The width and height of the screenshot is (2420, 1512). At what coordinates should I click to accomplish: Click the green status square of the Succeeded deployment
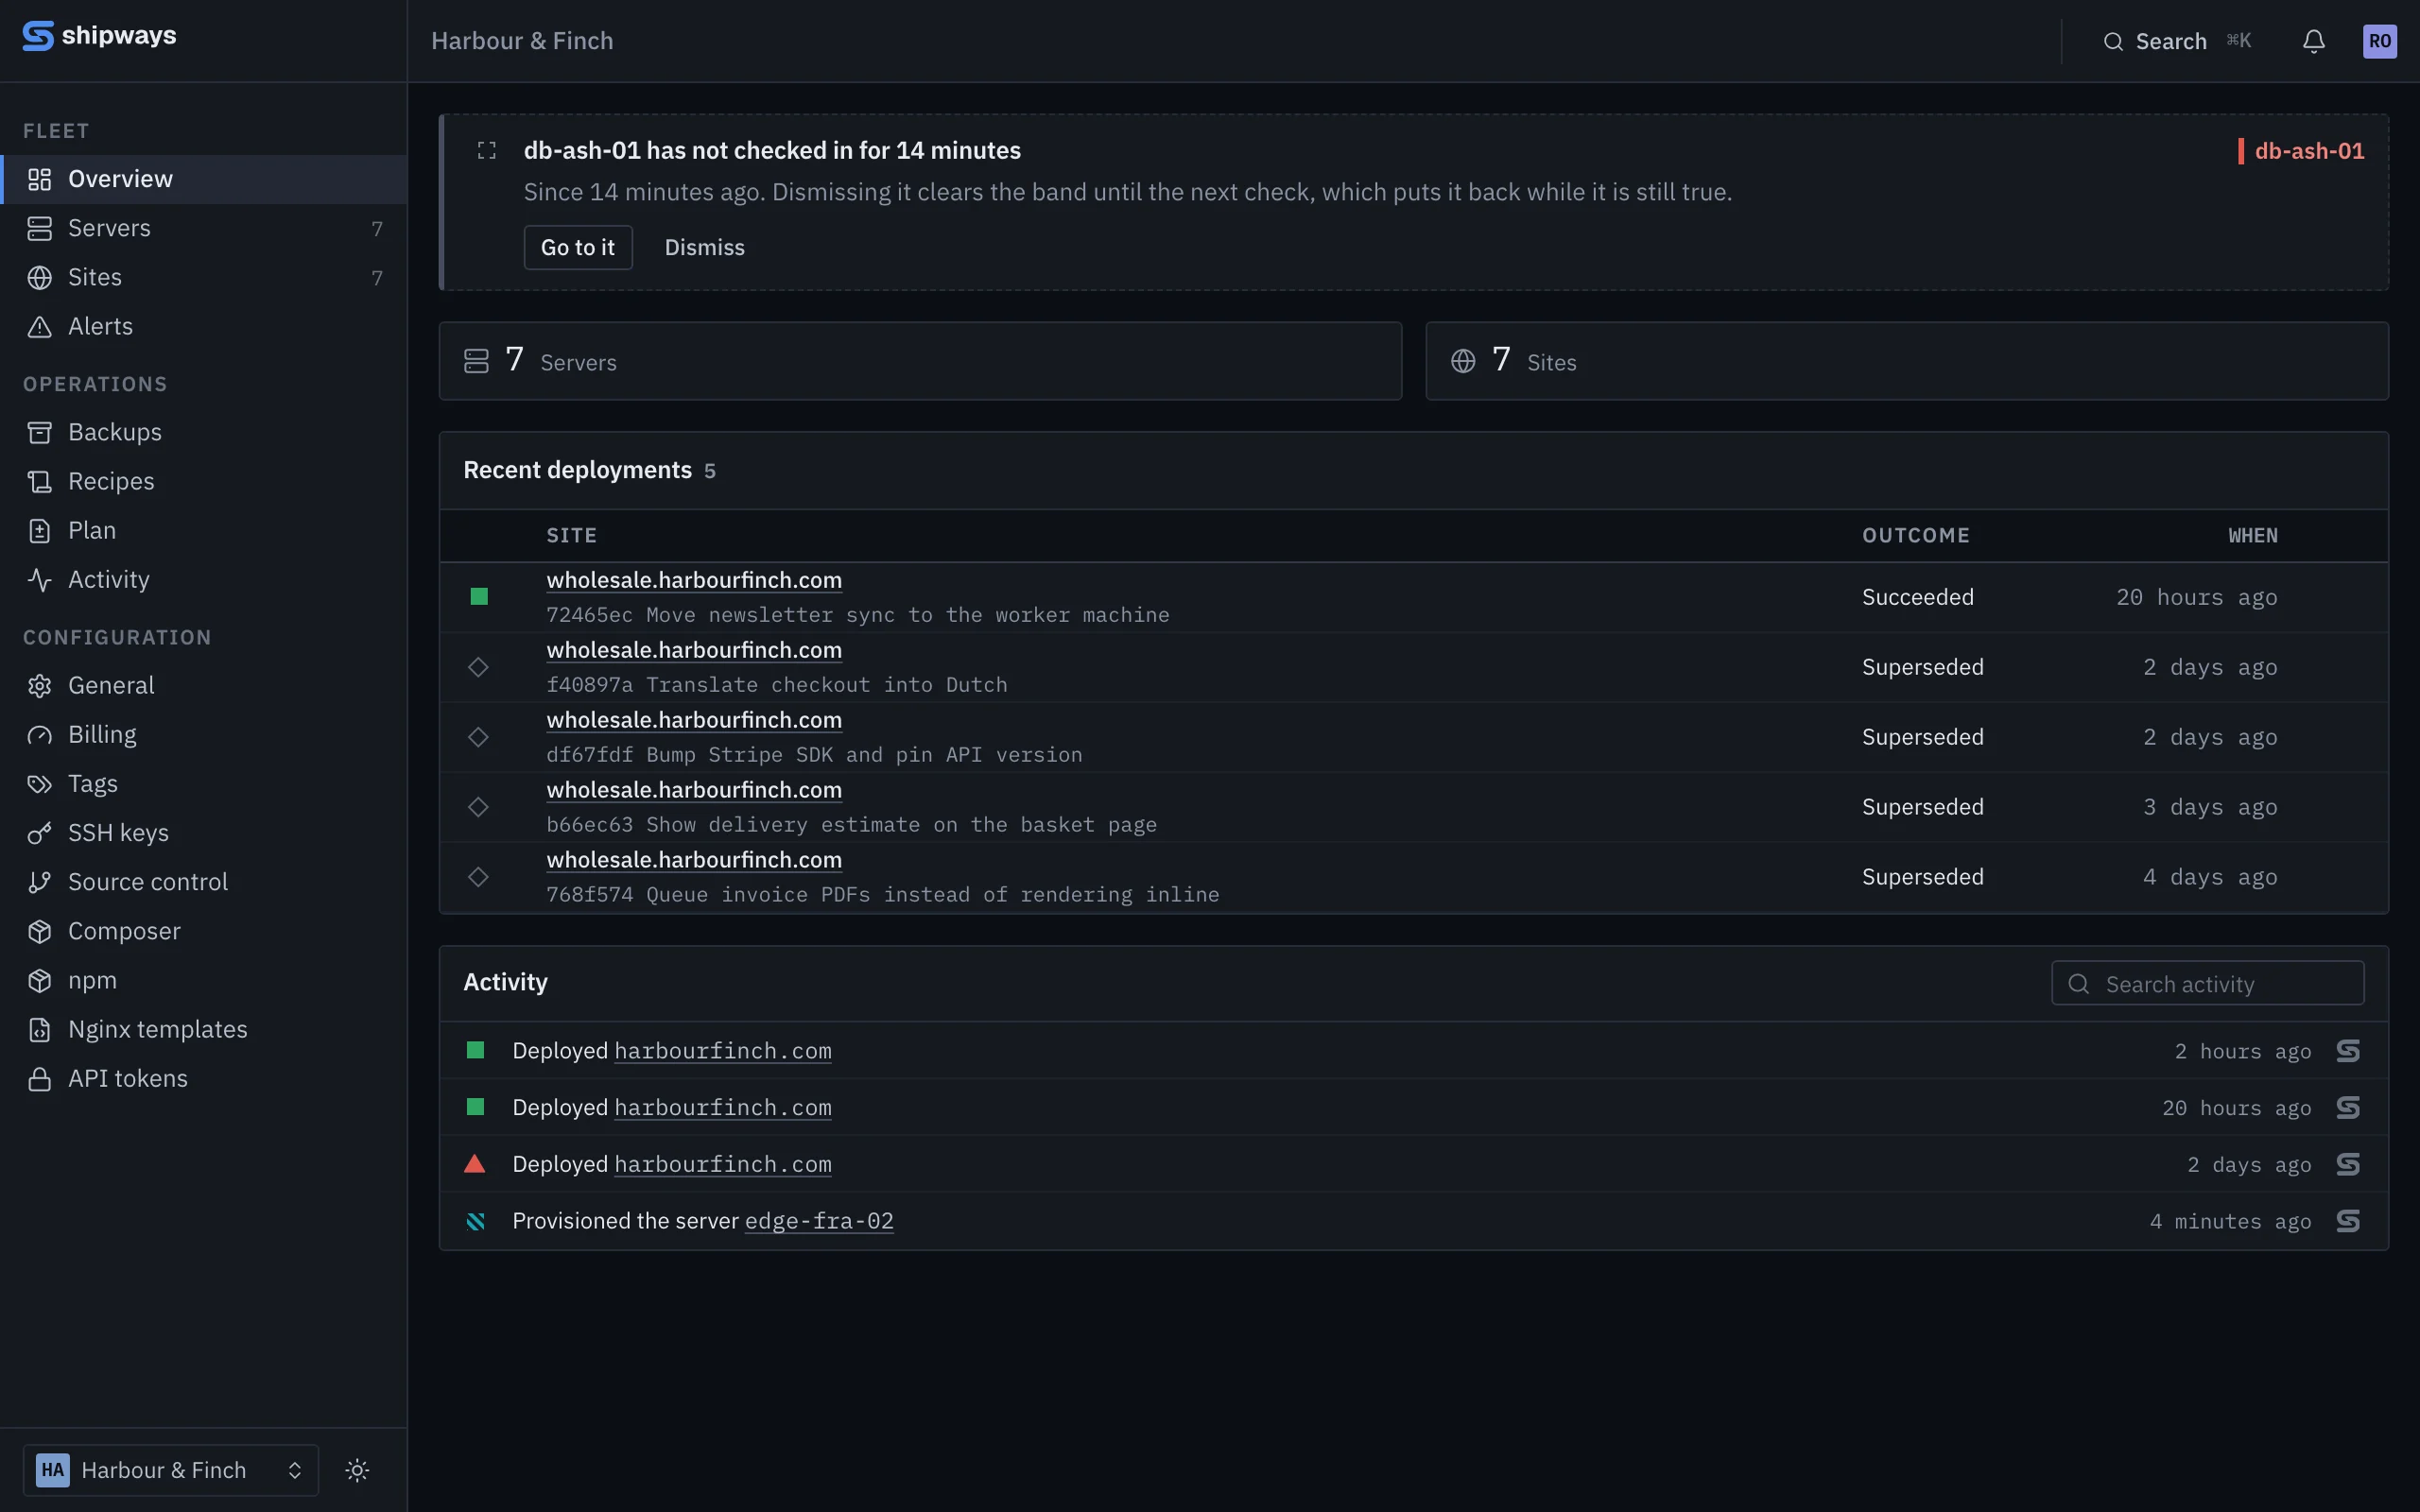(479, 597)
